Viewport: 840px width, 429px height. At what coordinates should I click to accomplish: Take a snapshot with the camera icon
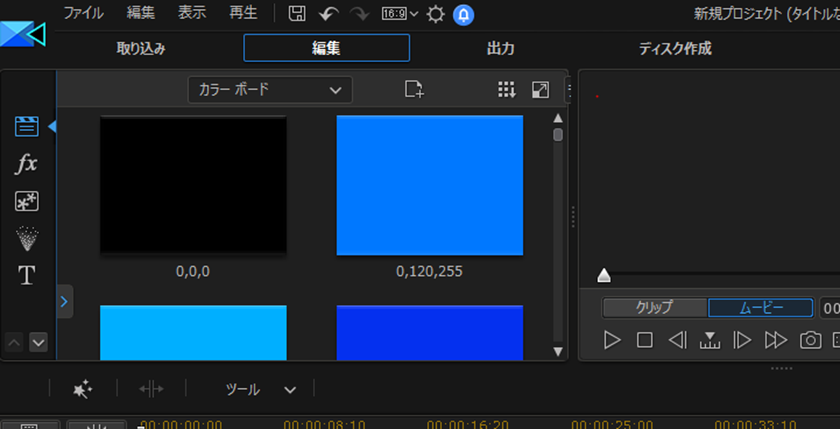coord(810,340)
